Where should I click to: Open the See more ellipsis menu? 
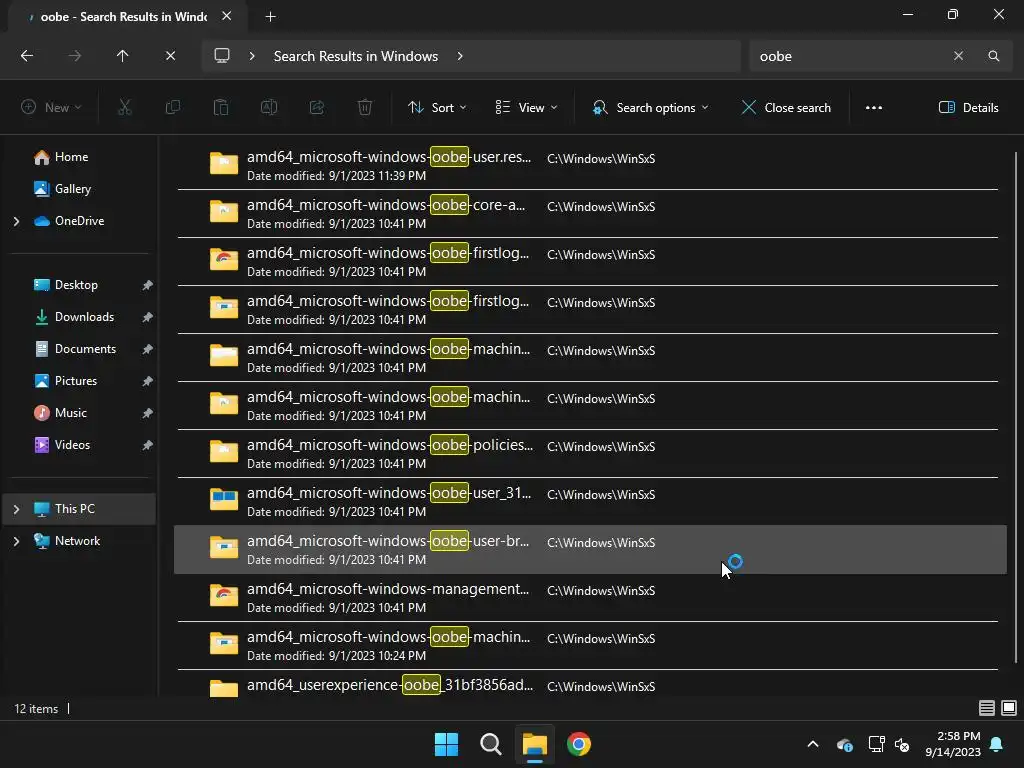874,108
